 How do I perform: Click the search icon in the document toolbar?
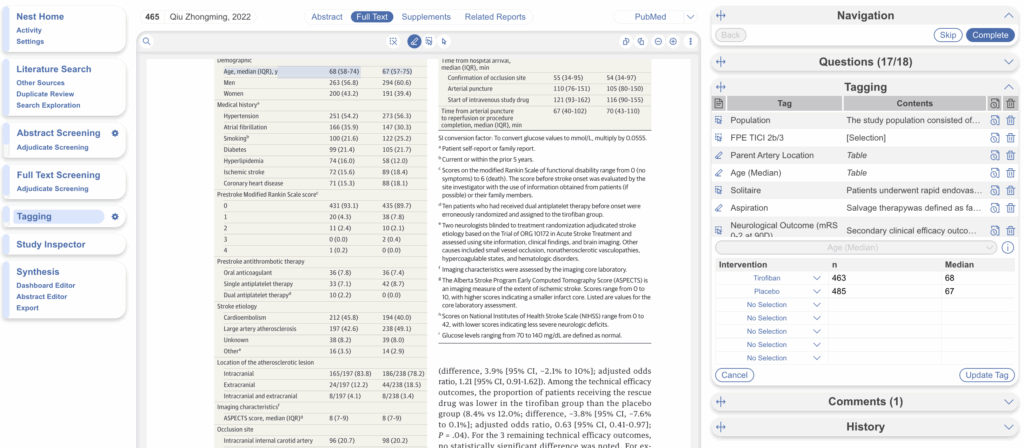coord(146,41)
